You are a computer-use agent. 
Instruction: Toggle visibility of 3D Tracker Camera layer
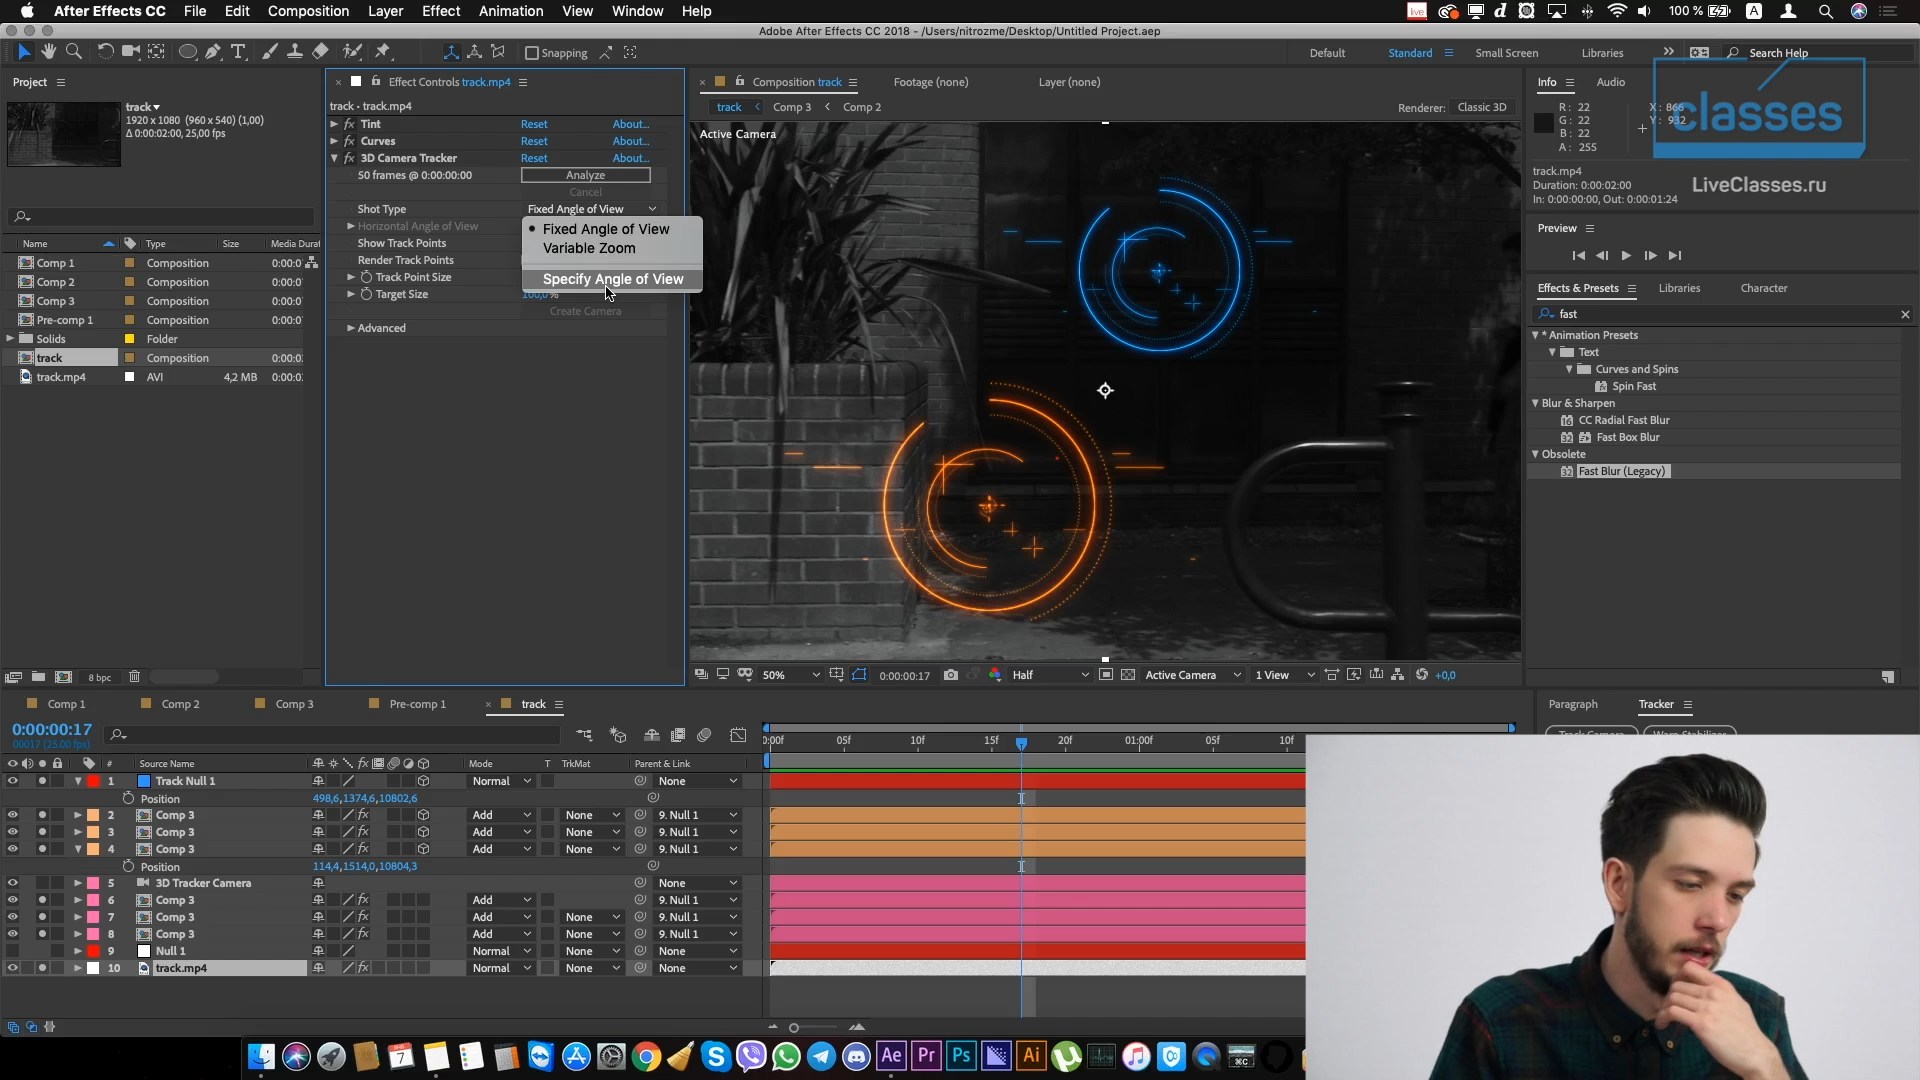(x=12, y=882)
